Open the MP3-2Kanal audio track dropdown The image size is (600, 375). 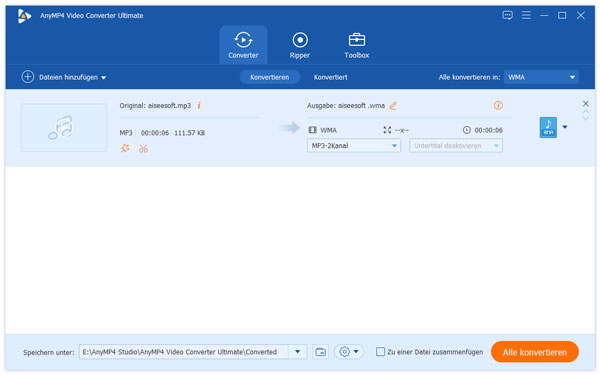(x=354, y=146)
